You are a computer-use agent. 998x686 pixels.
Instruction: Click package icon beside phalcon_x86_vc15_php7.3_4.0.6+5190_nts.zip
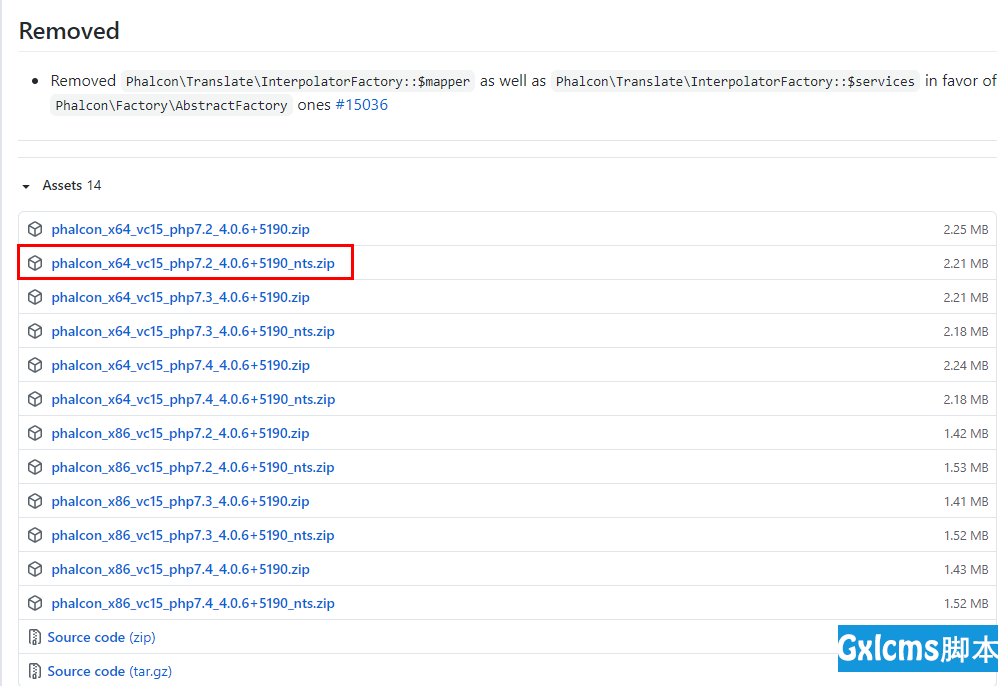(x=35, y=535)
